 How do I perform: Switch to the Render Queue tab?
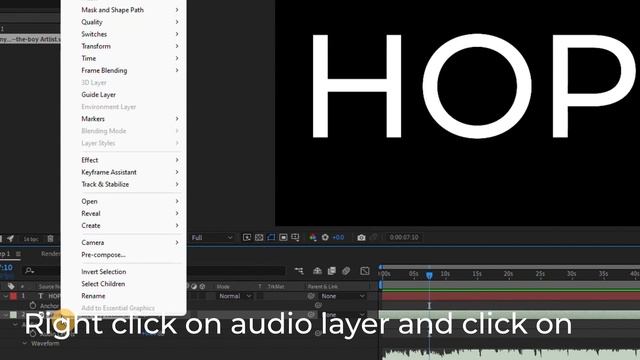51,254
